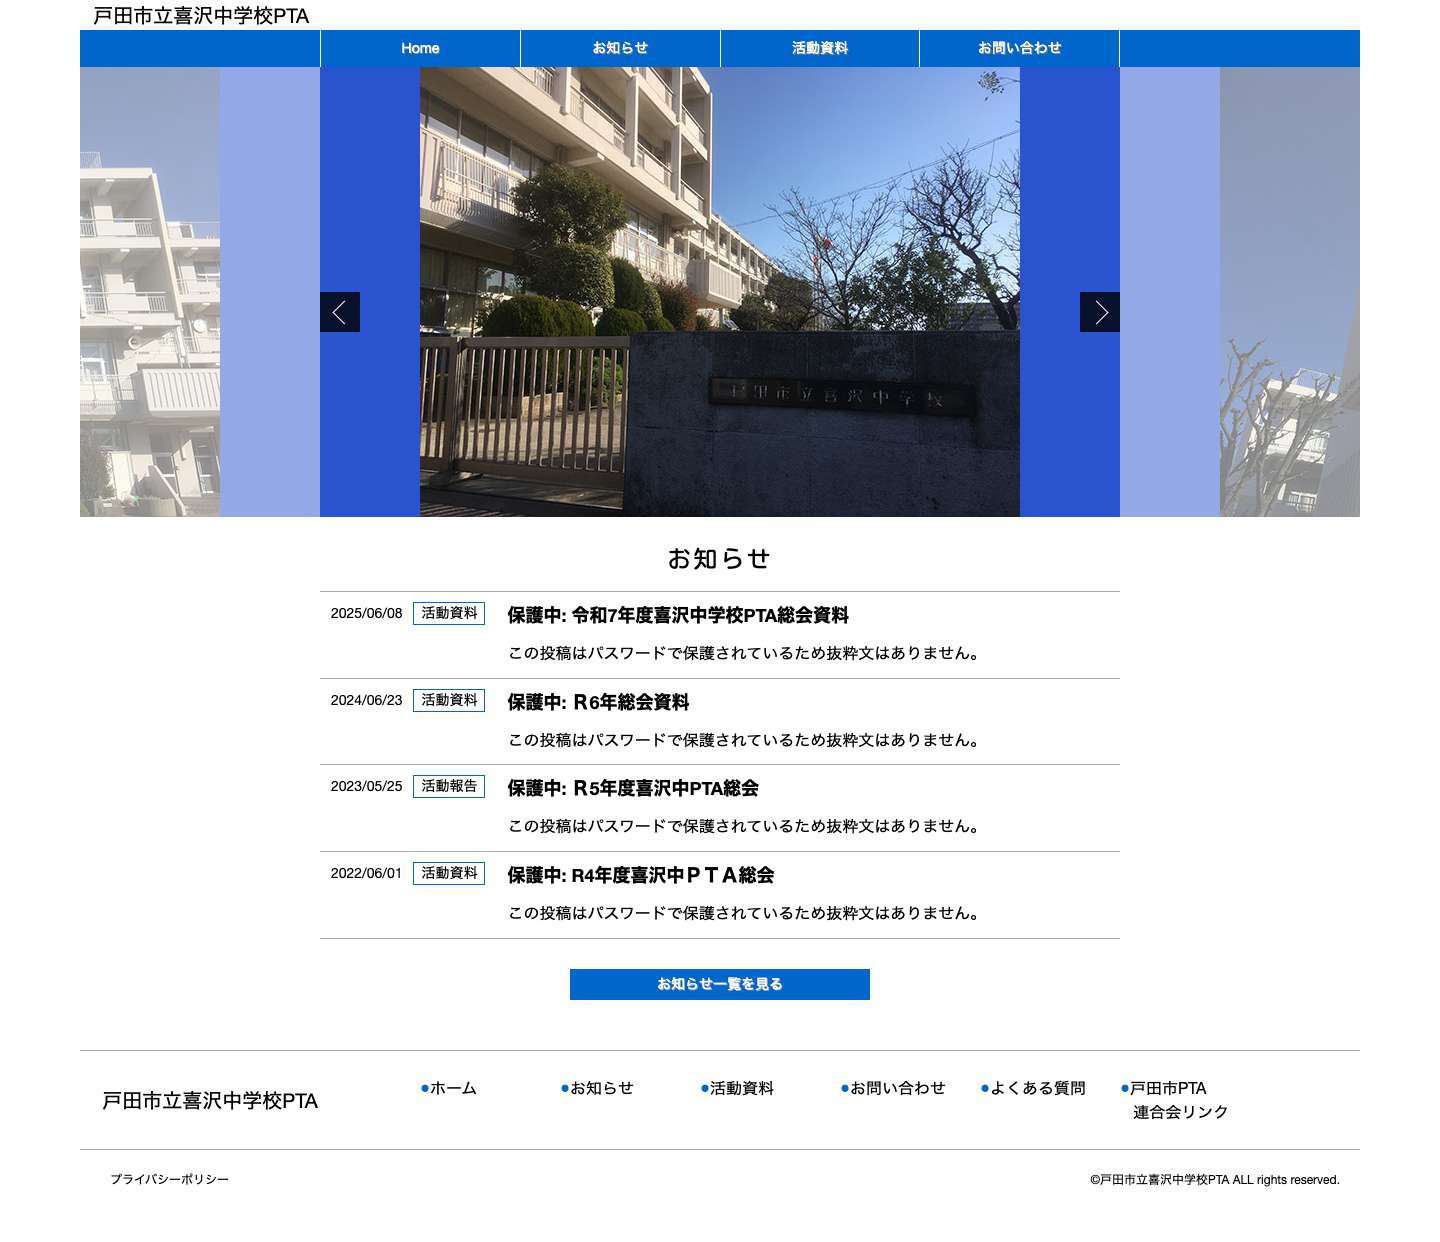Click the よくある質問 footer link

(x=1040, y=1089)
